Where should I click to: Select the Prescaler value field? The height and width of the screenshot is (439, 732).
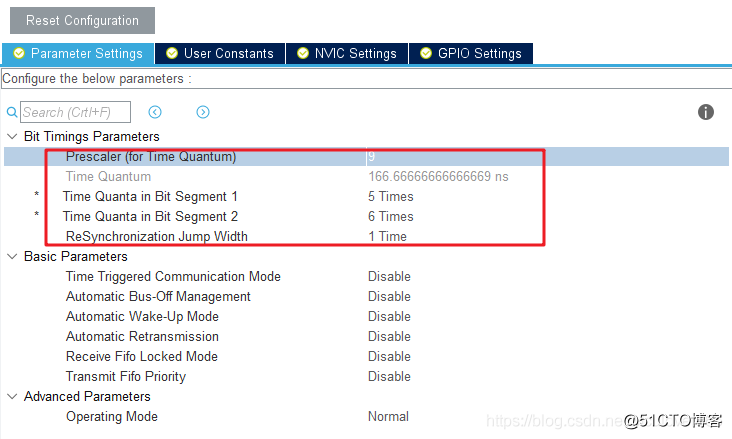click(x=450, y=156)
